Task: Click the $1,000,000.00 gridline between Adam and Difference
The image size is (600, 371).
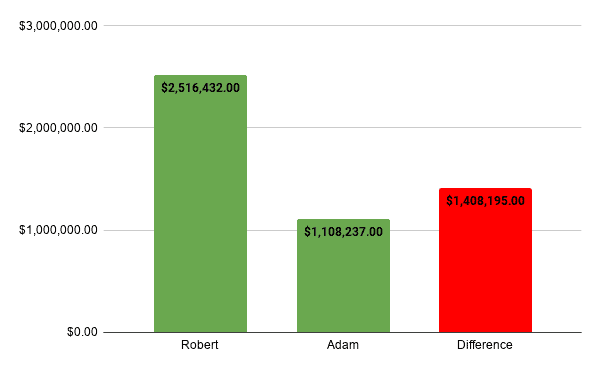Action: (x=414, y=230)
